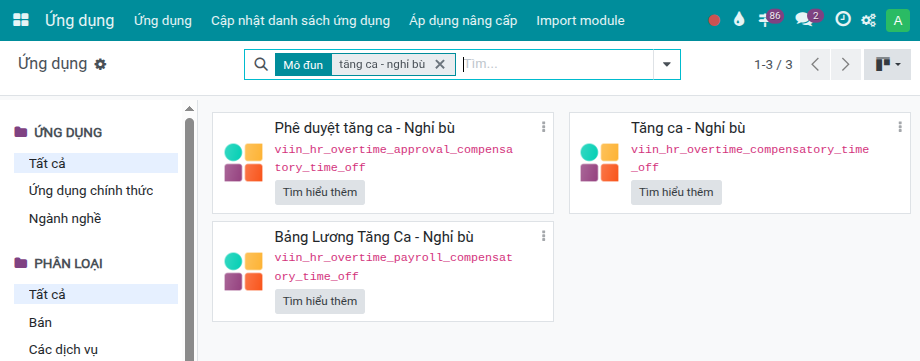
Task: Click Tìm hiểu thêm on Phê duyệt tăng ca
Action: 320,193
